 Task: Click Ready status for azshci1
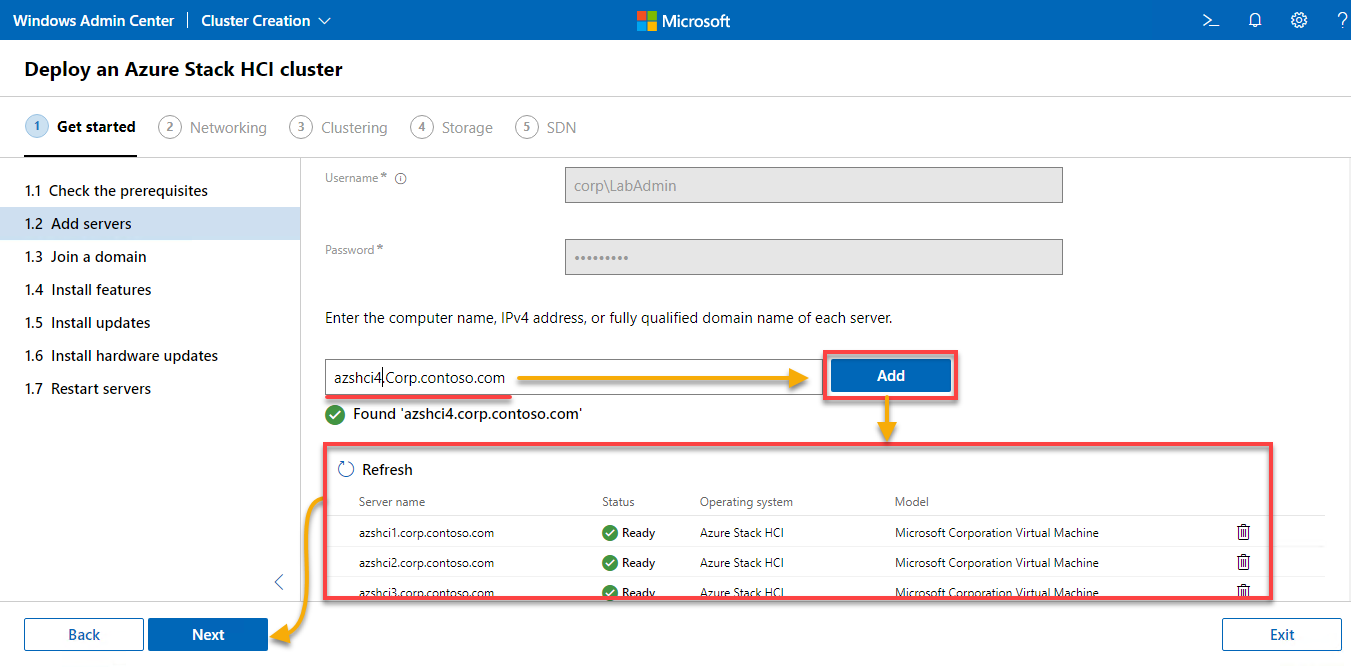(x=629, y=533)
